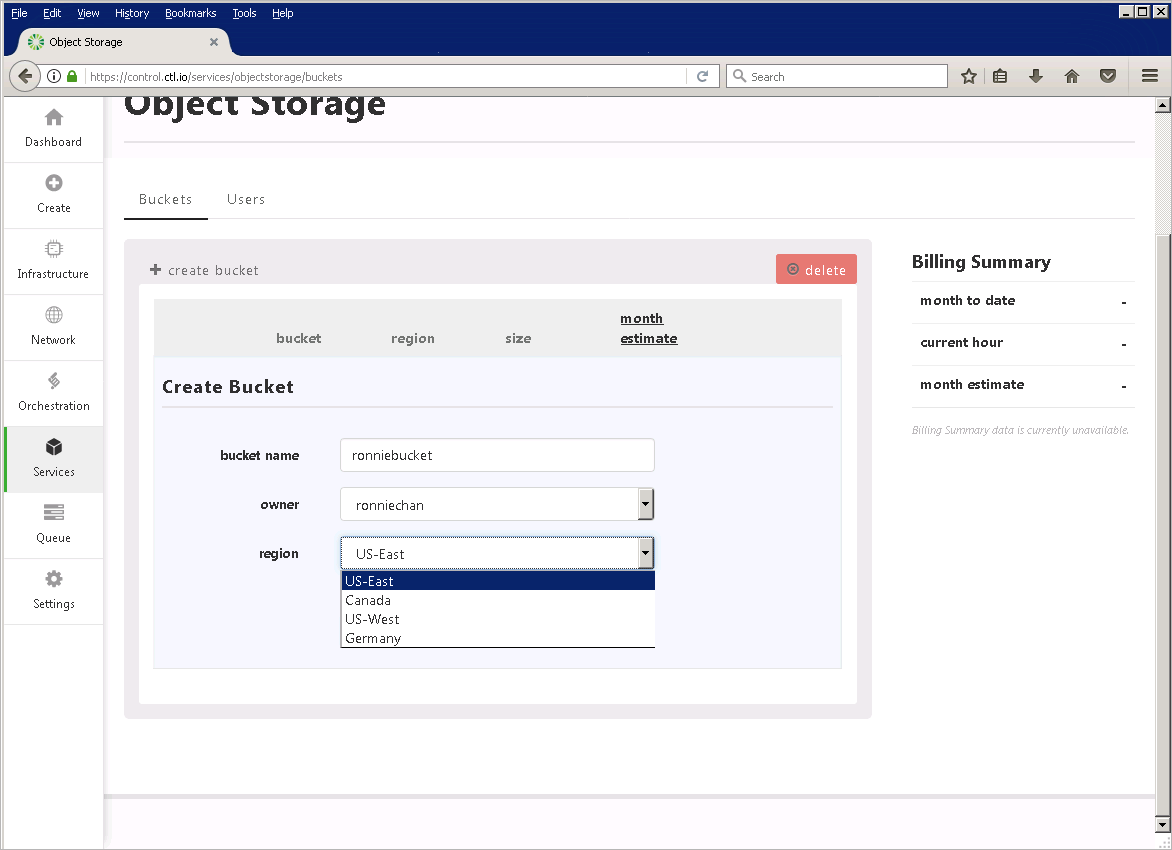Open the Bookmarks menu
This screenshot has height=850, width=1172.
(x=191, y=13)
